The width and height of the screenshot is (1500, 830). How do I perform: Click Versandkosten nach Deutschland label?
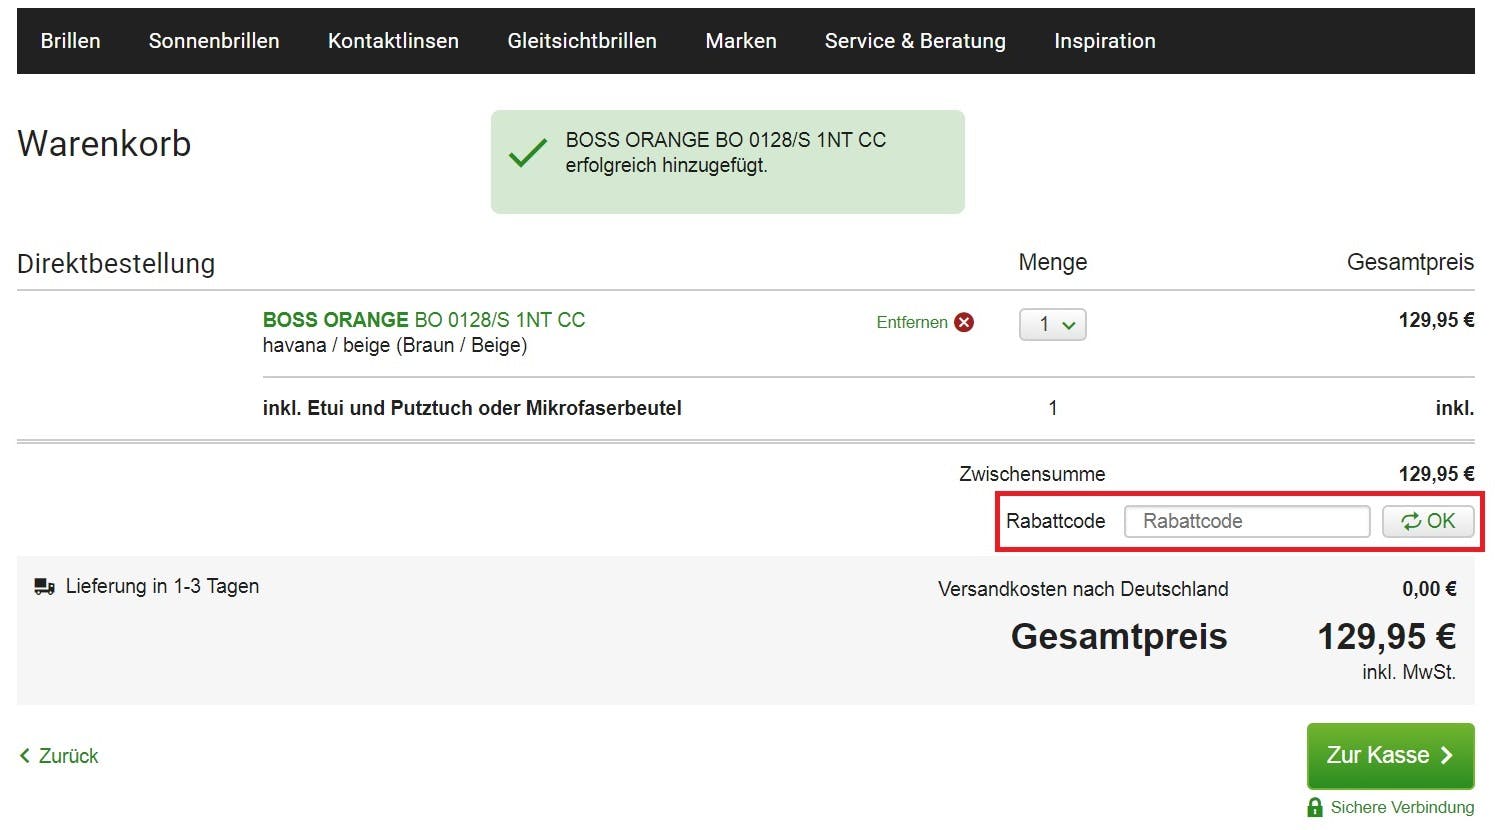1083,589
